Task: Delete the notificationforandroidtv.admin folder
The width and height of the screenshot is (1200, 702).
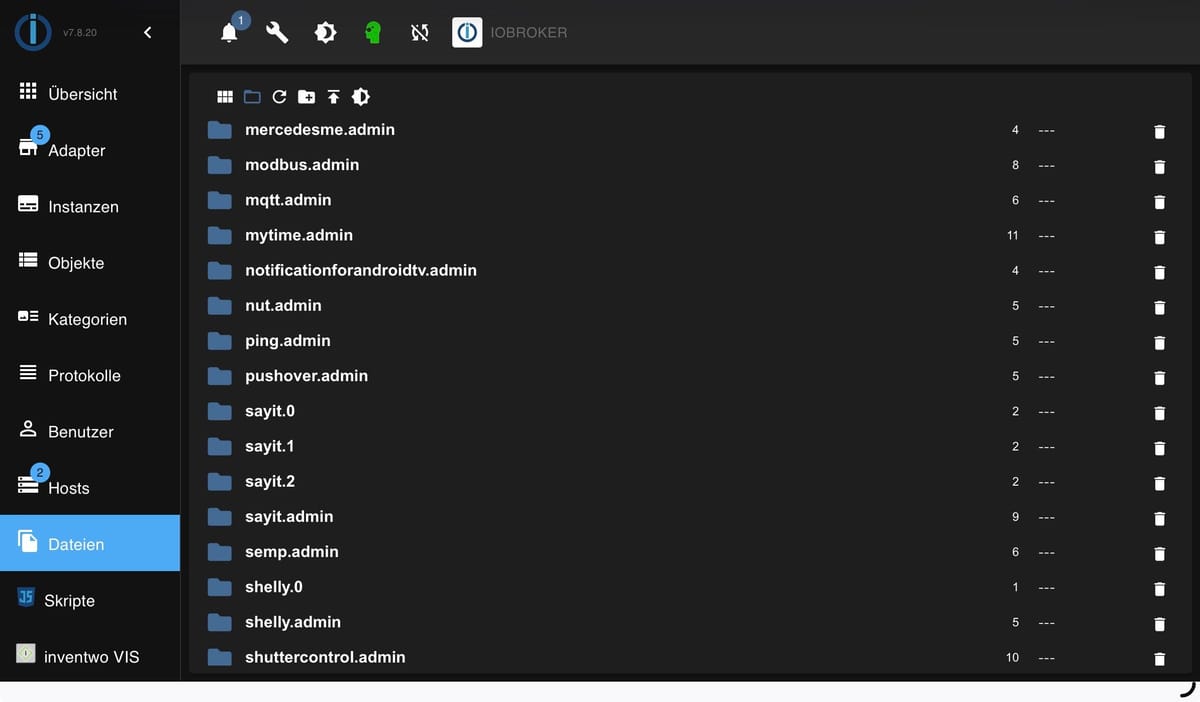Action: coord(1159,271)
